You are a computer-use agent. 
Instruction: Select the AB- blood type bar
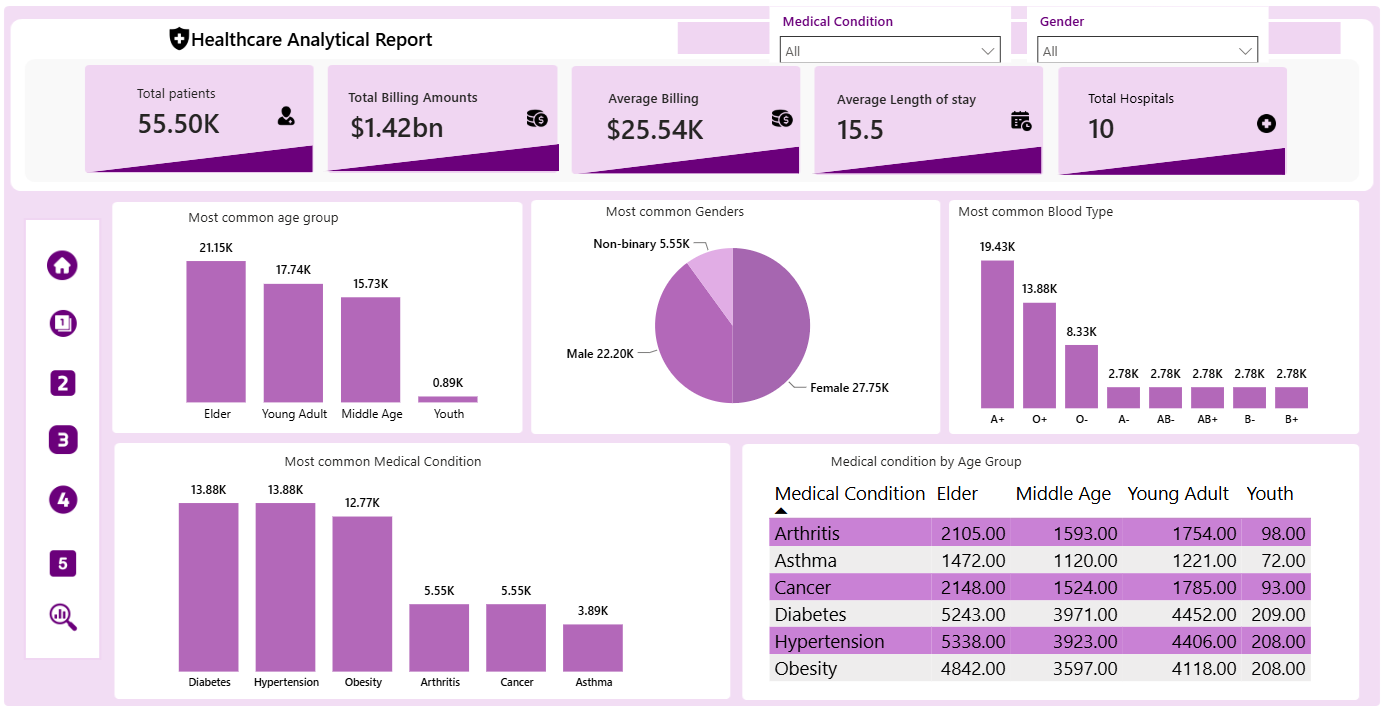point(1165,397)
